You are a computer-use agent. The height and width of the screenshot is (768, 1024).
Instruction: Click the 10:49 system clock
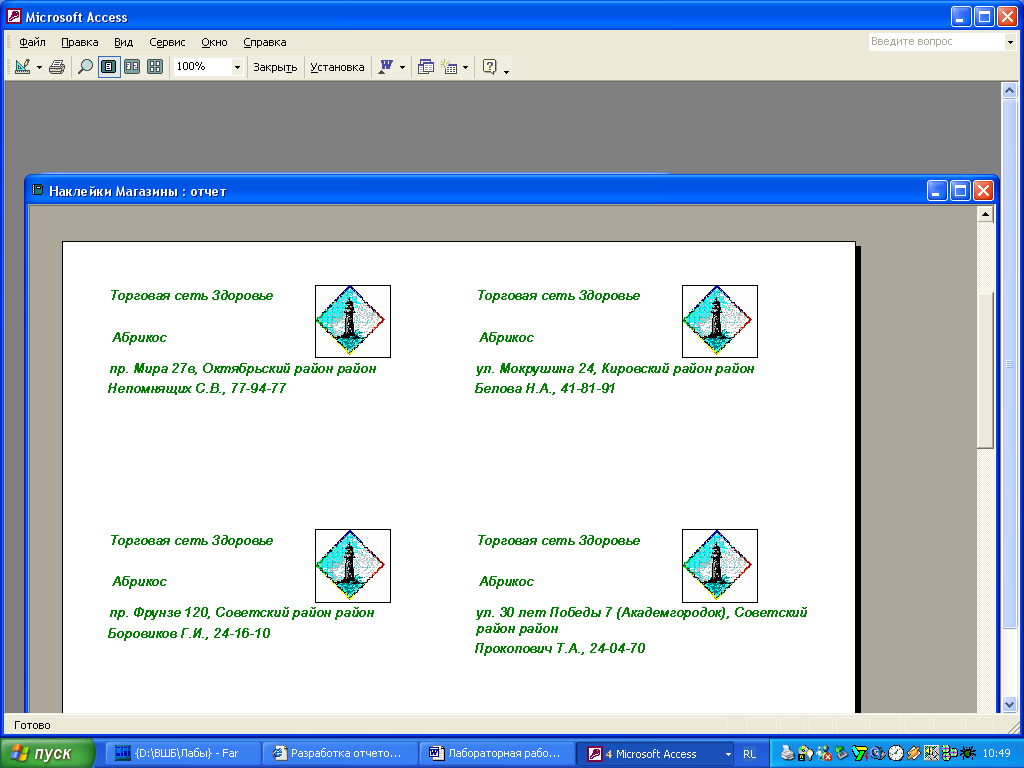click(997, 754)
